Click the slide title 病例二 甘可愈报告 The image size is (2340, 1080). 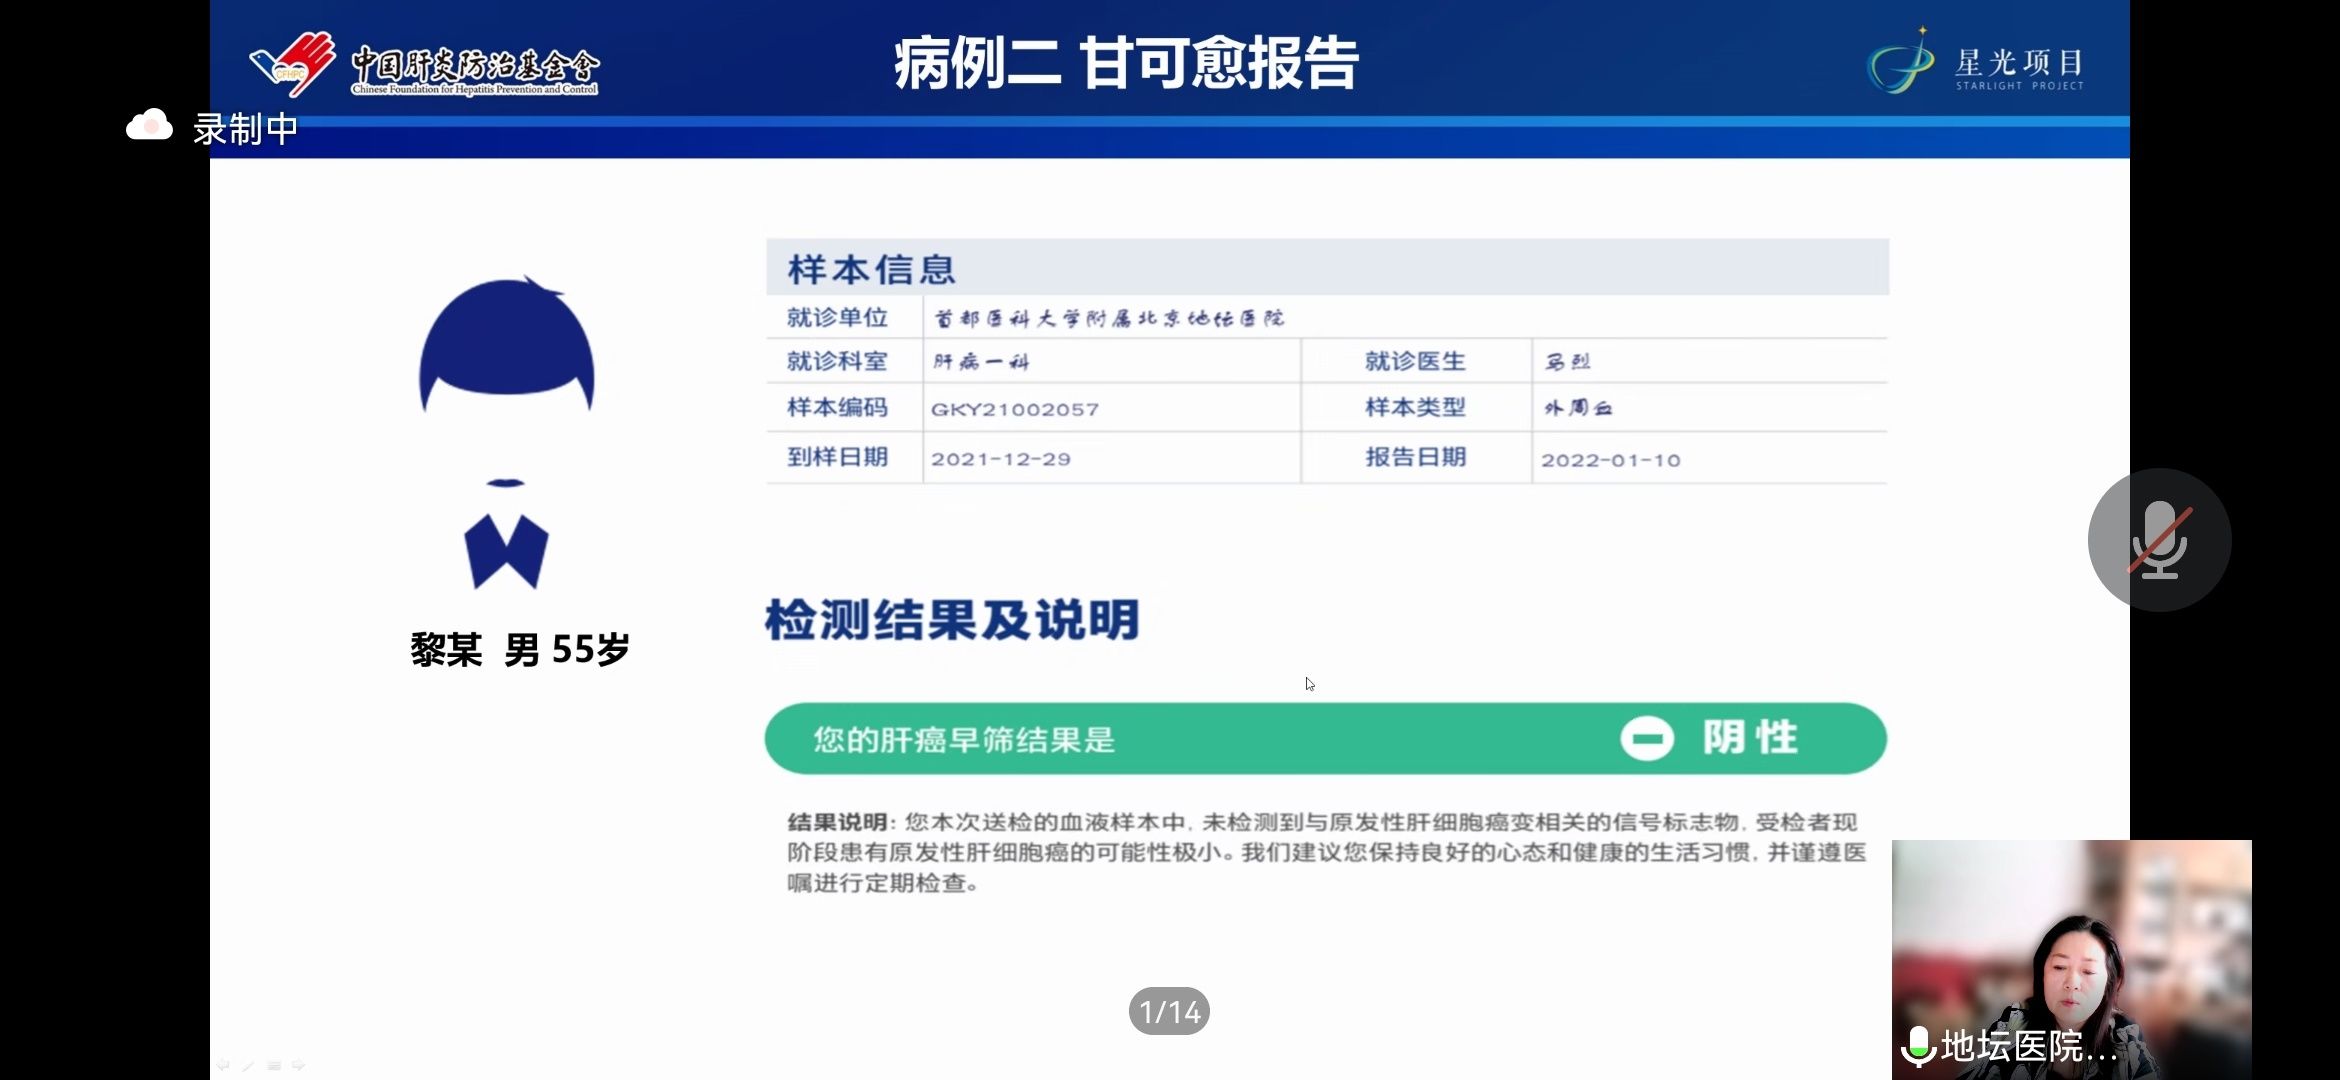pos(1126,63)
